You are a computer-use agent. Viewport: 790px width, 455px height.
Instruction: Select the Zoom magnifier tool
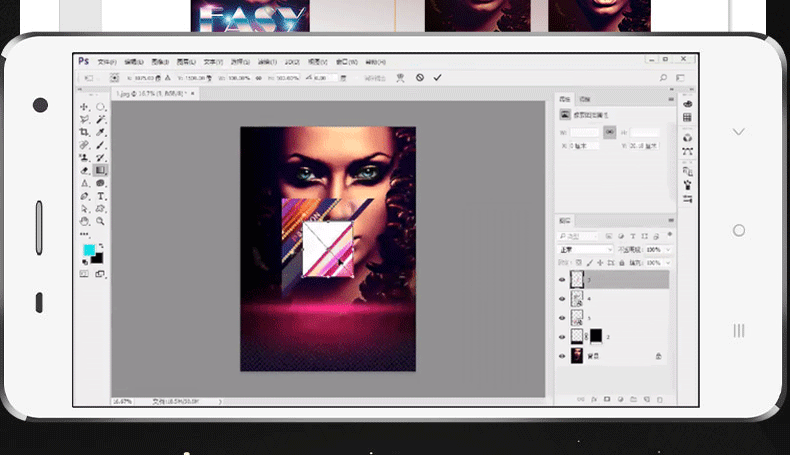coord(101,221)
